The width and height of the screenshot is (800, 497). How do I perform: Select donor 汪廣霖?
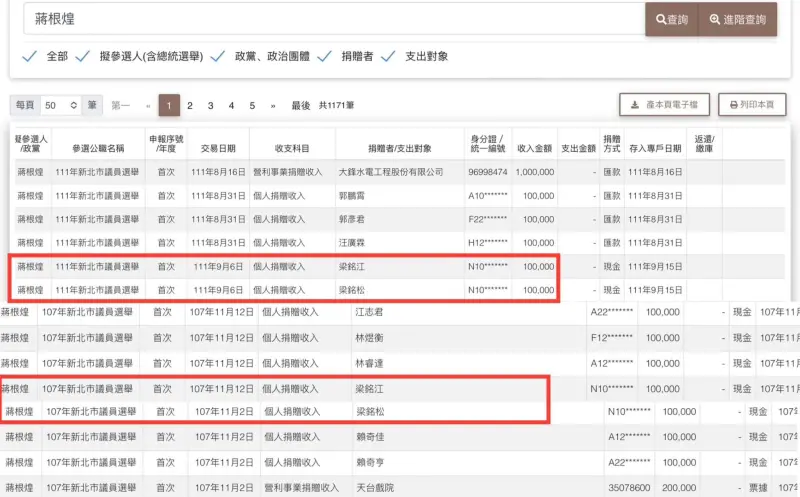point(352,243)
